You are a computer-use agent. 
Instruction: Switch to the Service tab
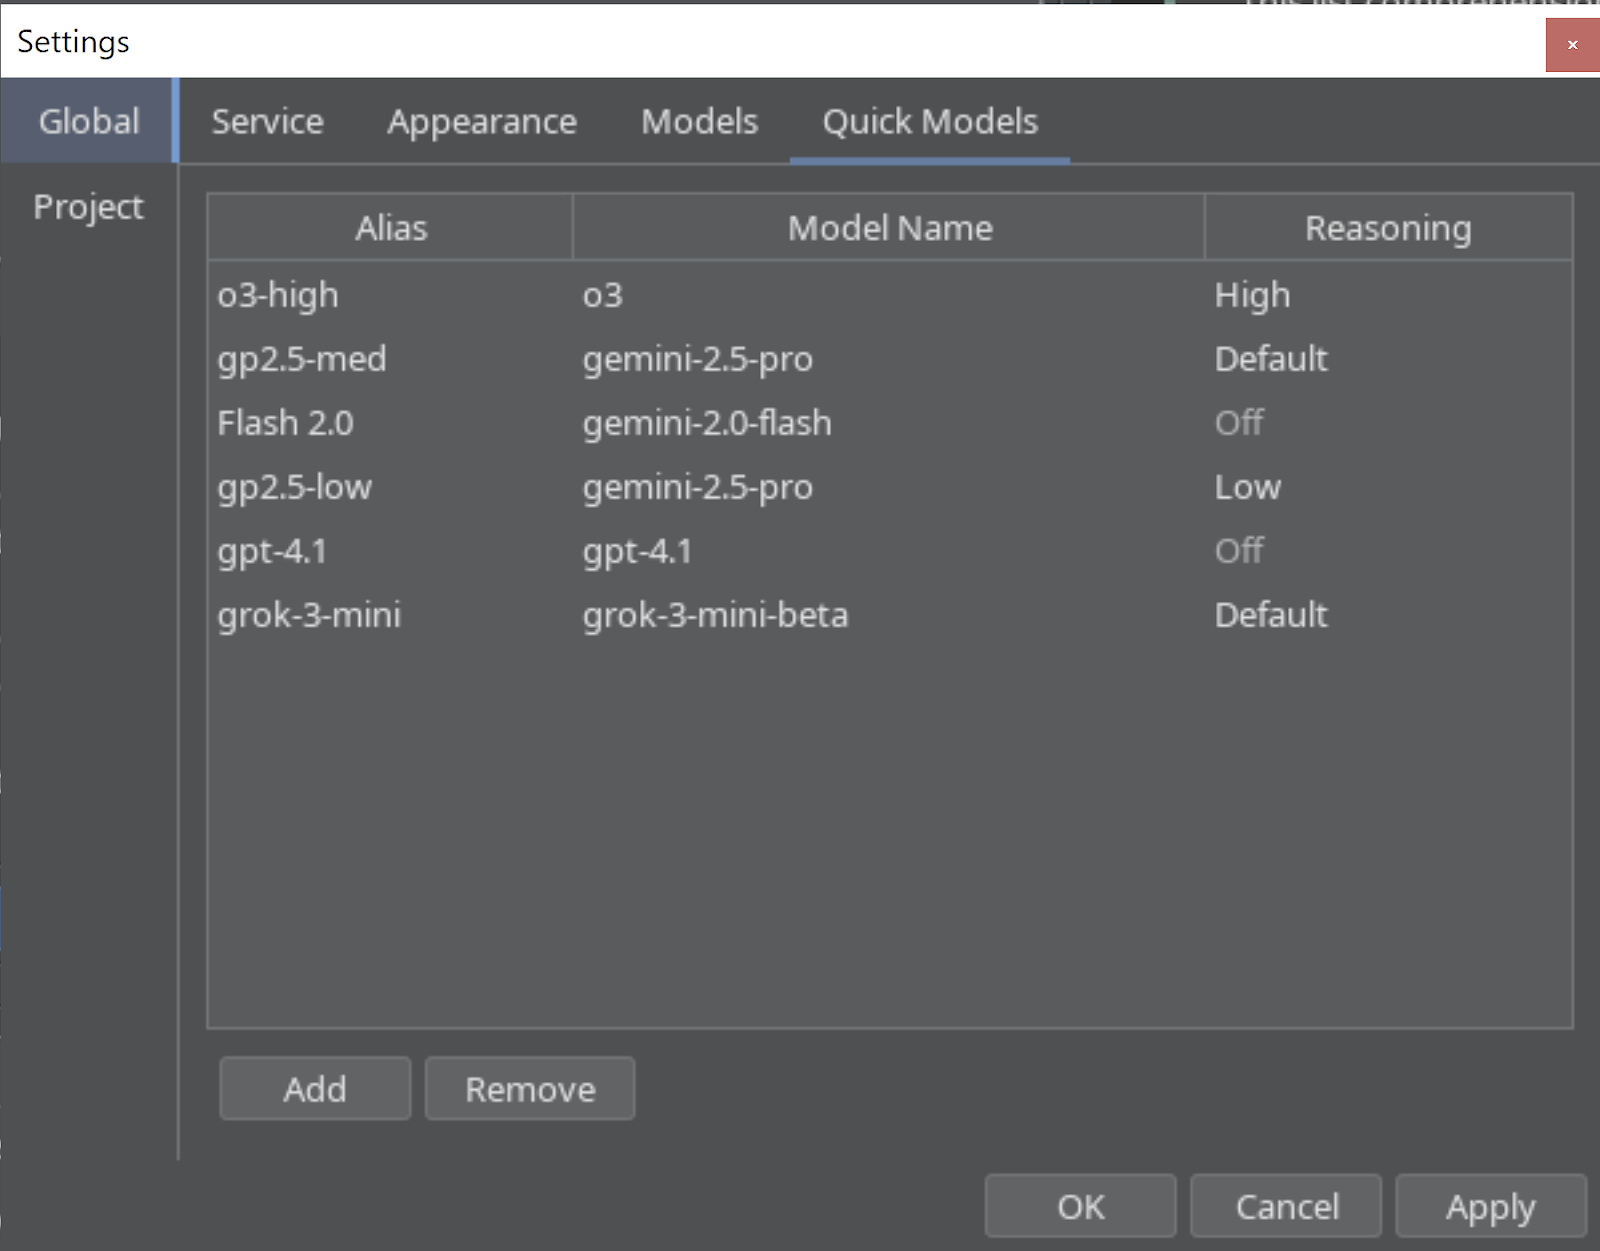267,121
